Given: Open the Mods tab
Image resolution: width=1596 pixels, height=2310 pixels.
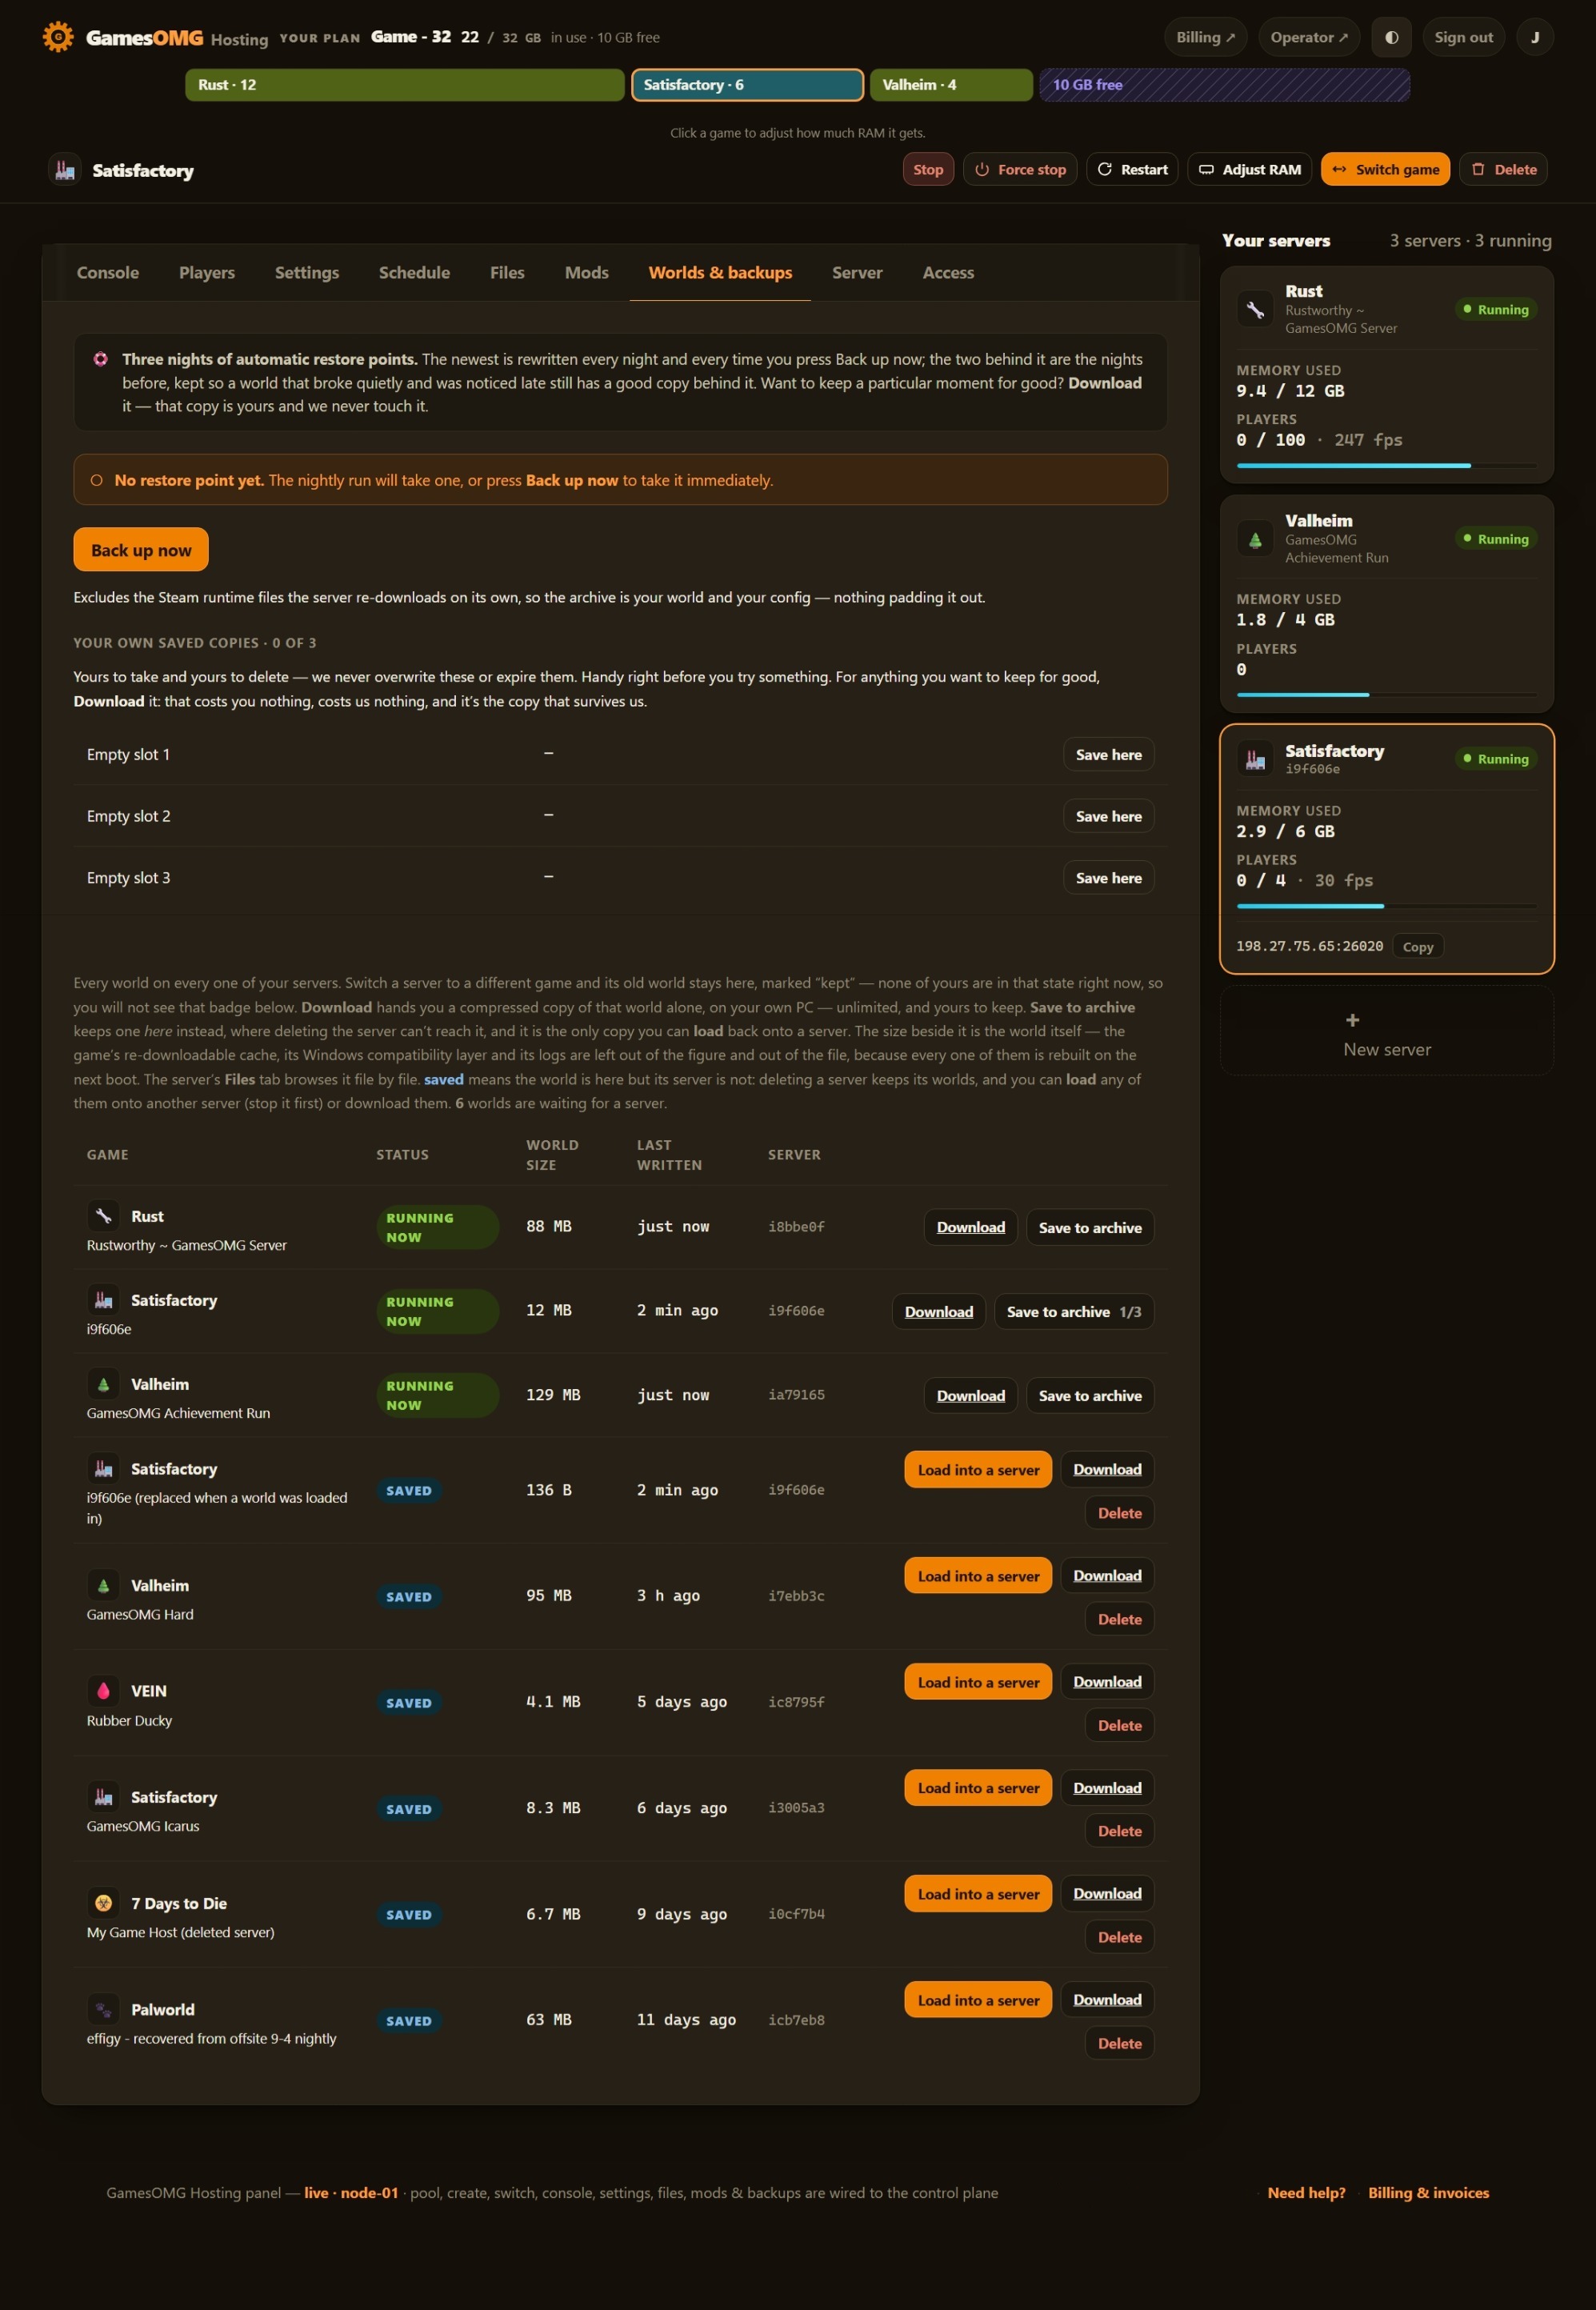Looking at the screenshot, I should tap(586, 272).
